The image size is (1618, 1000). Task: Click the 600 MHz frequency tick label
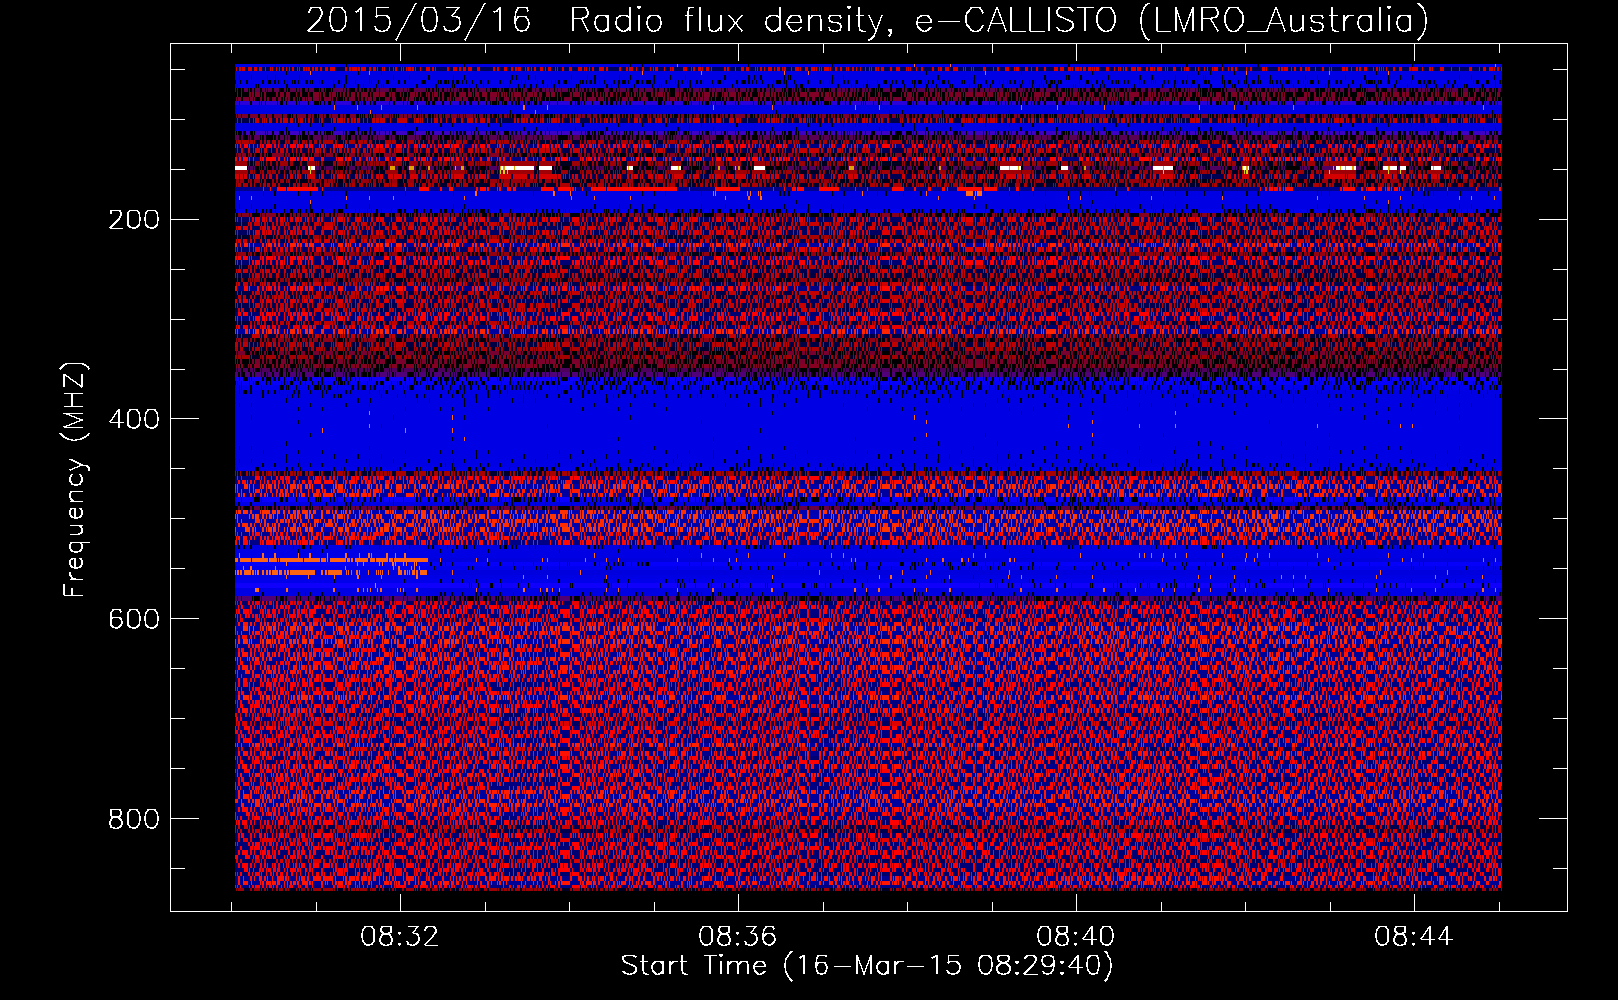[x=133, y=619]
